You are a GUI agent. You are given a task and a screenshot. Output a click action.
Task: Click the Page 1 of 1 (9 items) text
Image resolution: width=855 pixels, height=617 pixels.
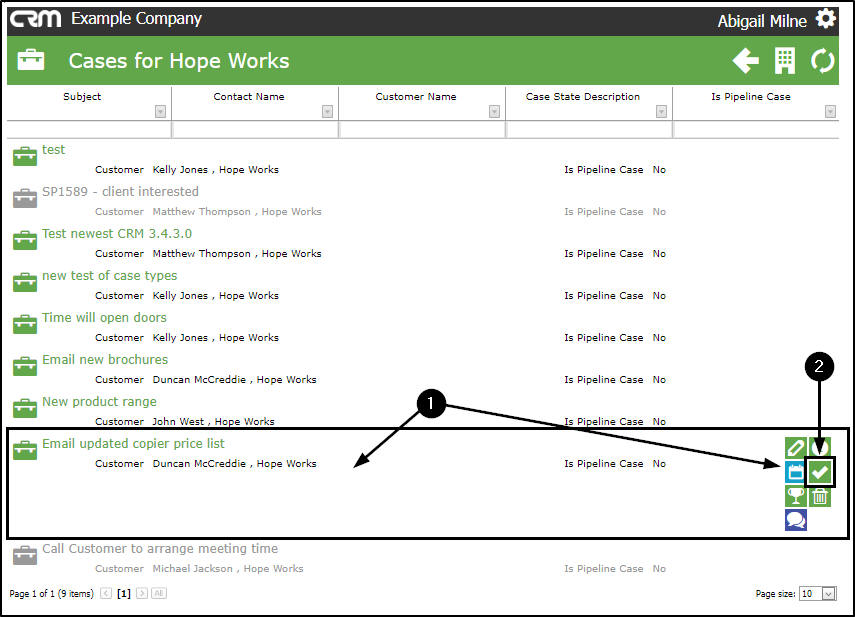(x=51, y=594)
